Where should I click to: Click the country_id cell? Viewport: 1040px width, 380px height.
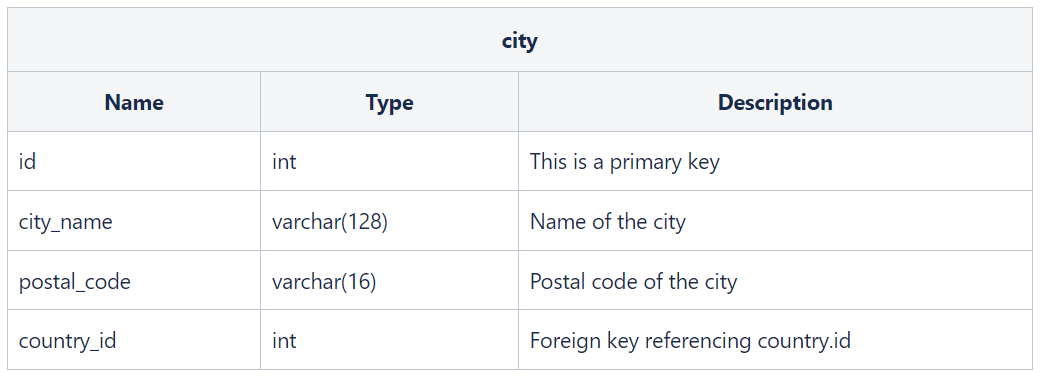(68, 340)
